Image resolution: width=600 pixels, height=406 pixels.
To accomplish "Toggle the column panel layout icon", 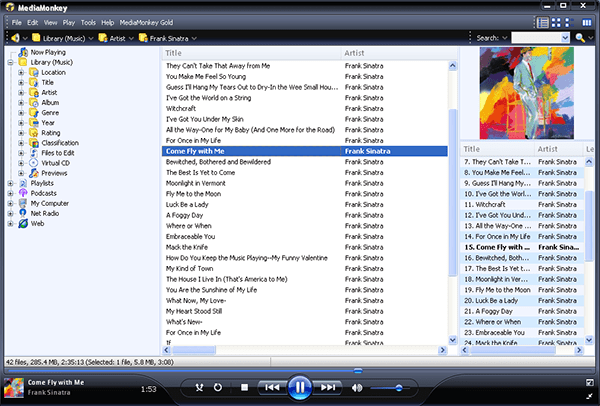I will coord(587,23).
